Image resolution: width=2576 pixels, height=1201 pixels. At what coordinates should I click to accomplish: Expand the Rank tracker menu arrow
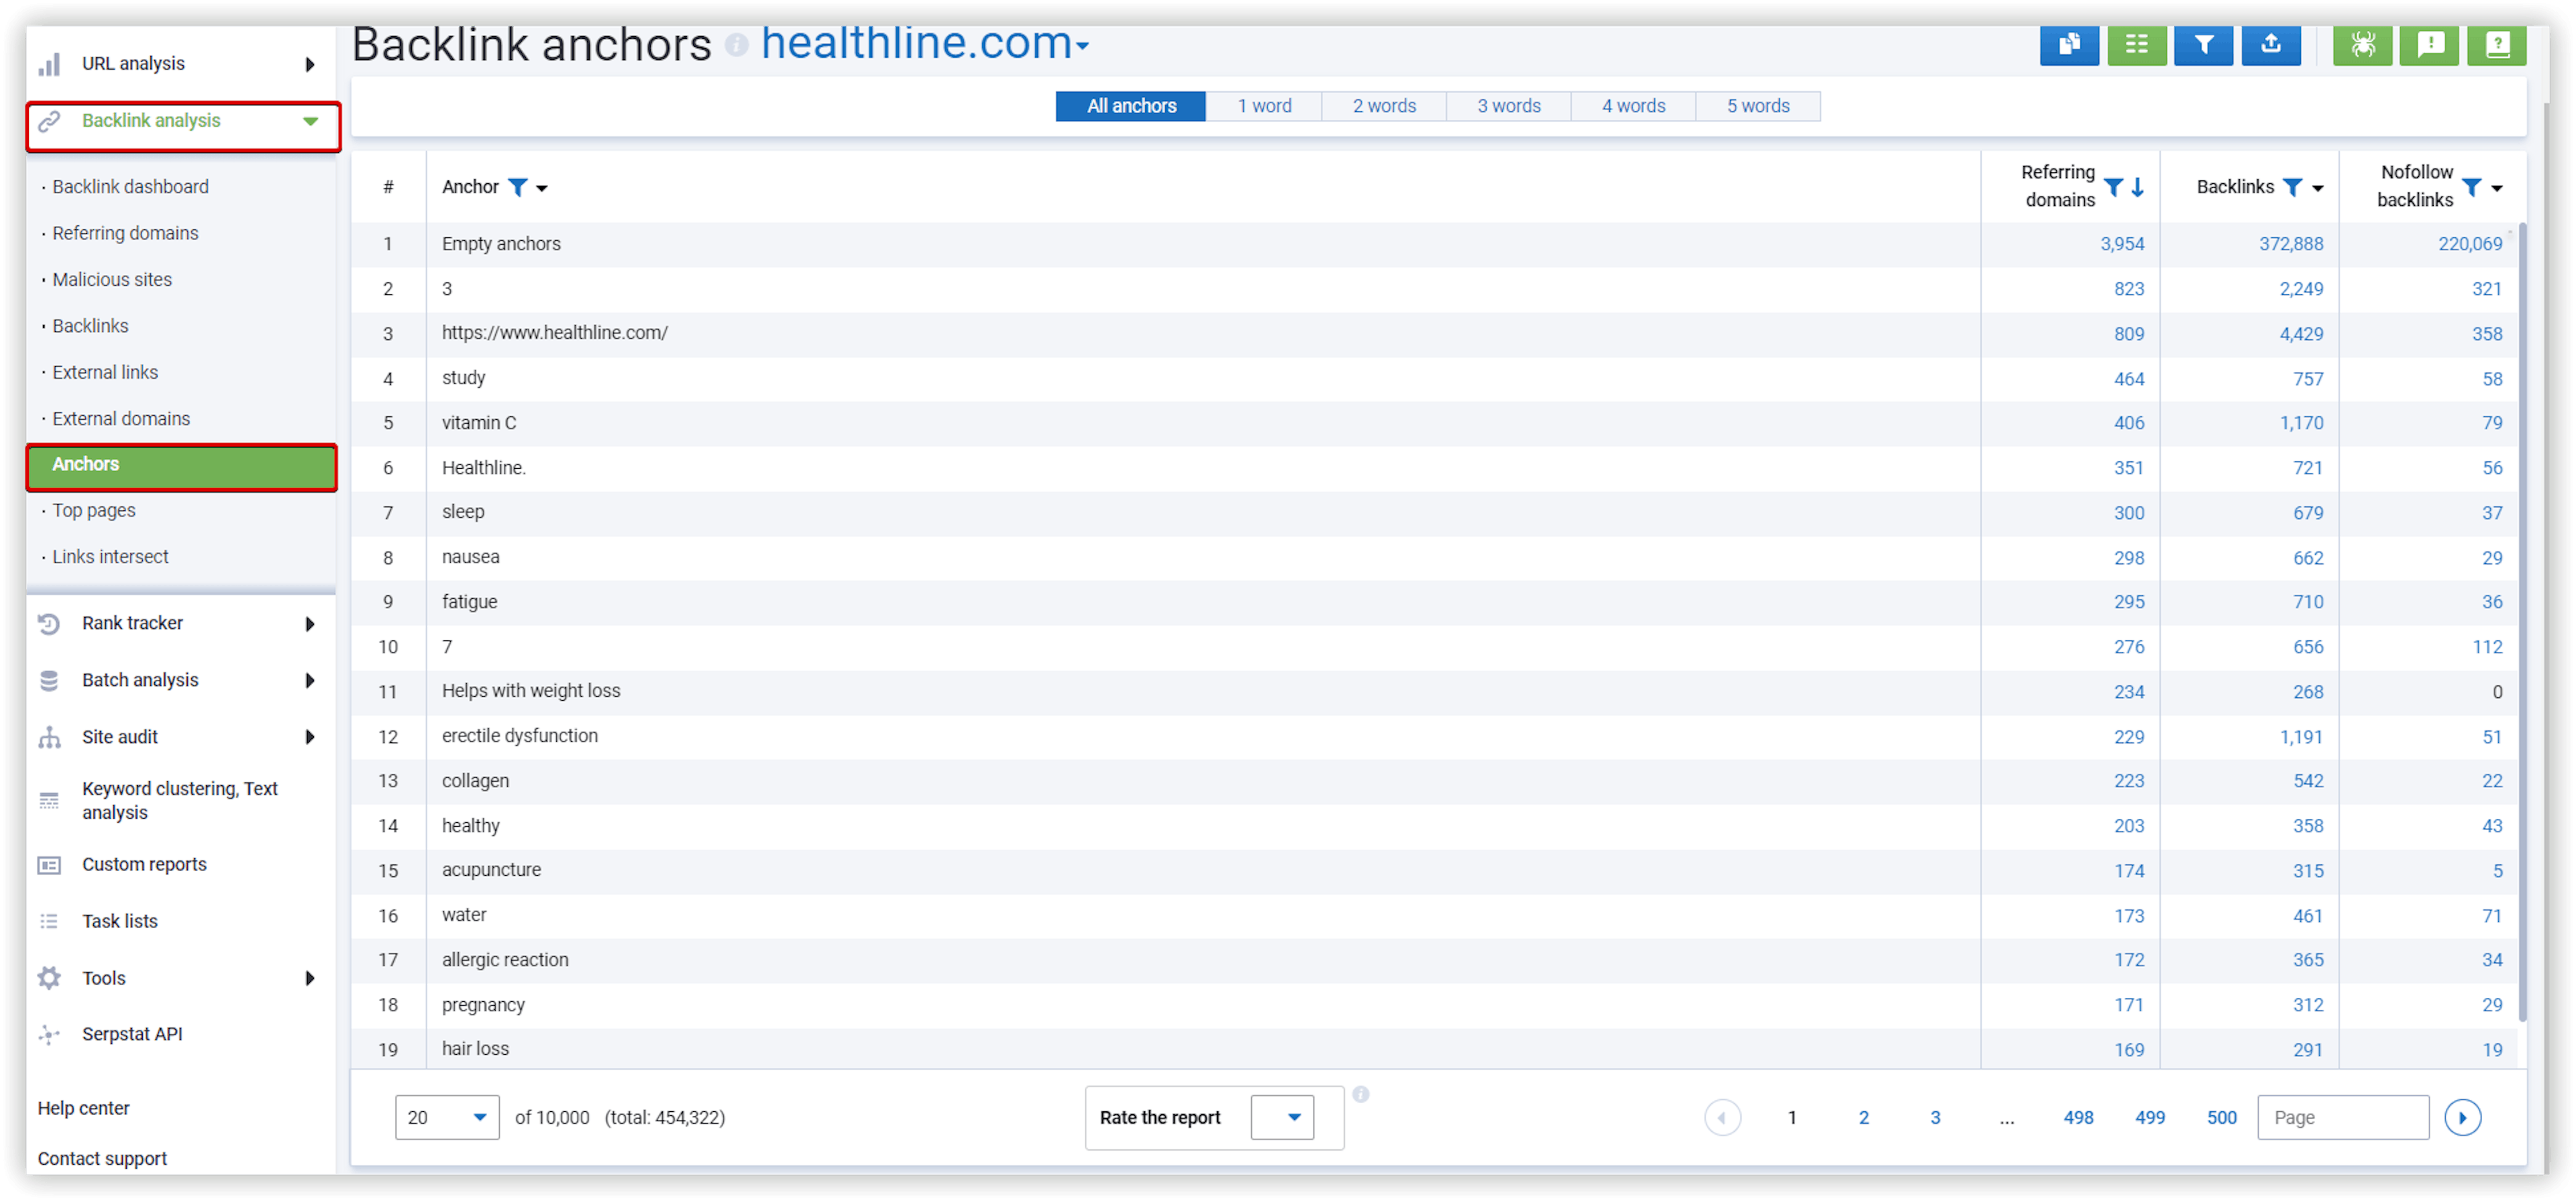click(x=310, y=624)
